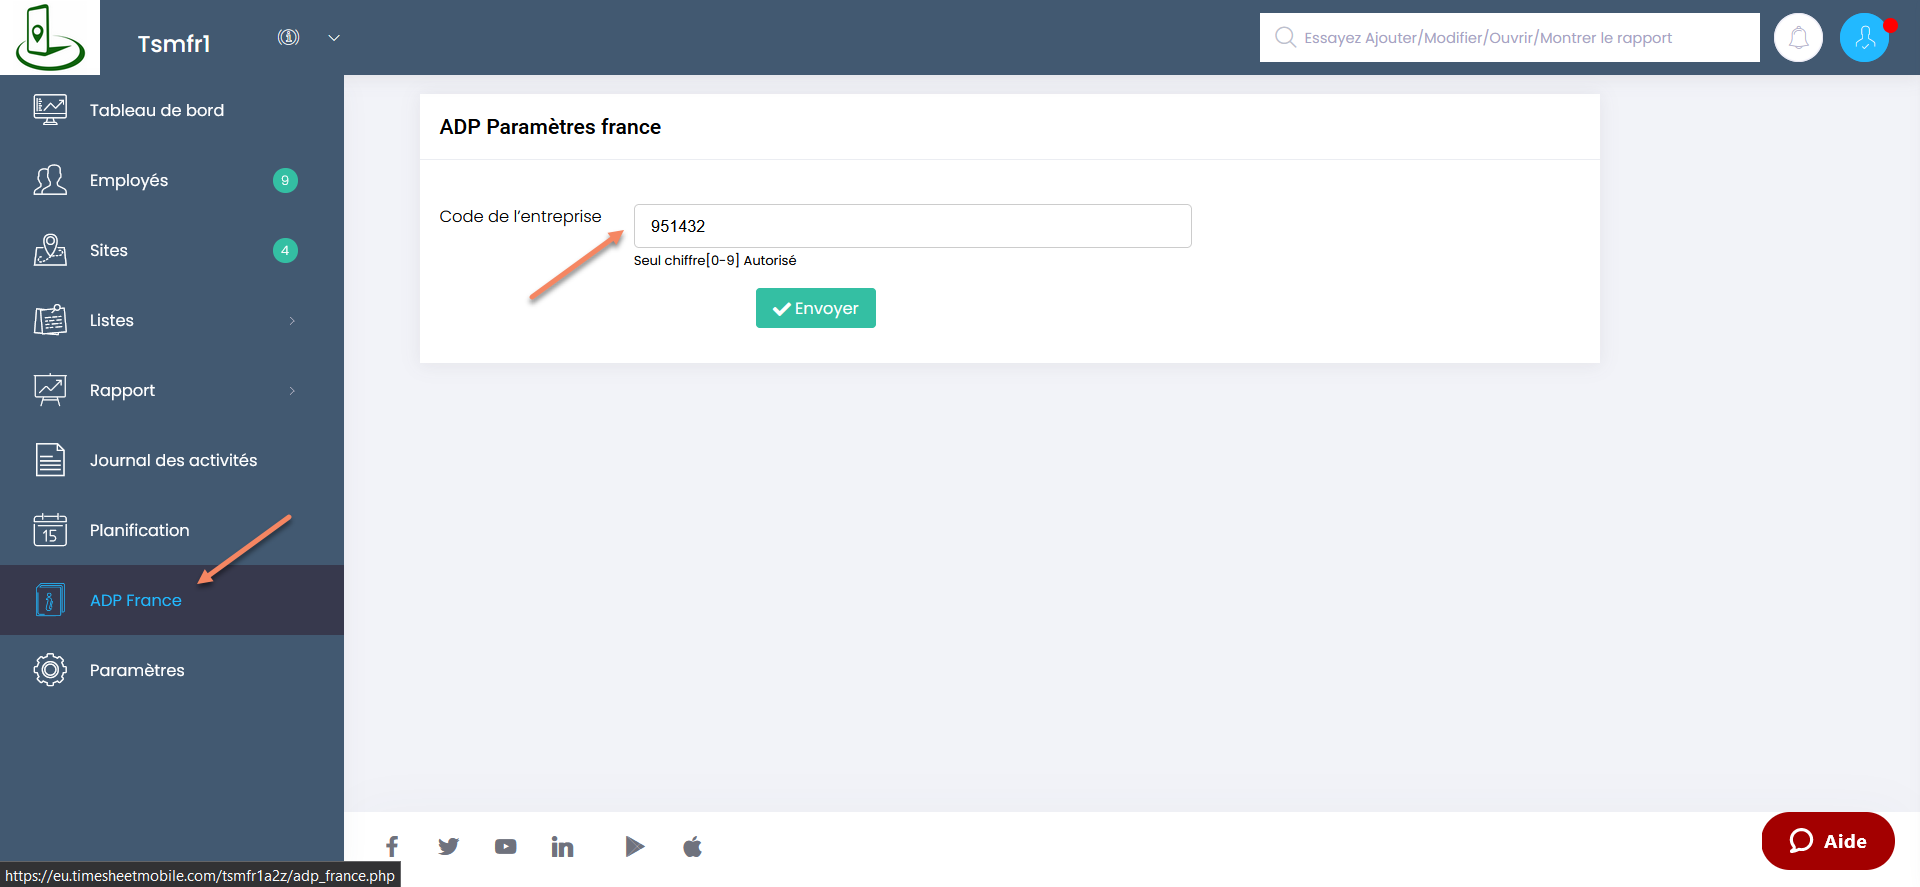Viewport: 1920px width, 887px height.
Task: Open the Apple App Store icon
Action: point(692,847)
